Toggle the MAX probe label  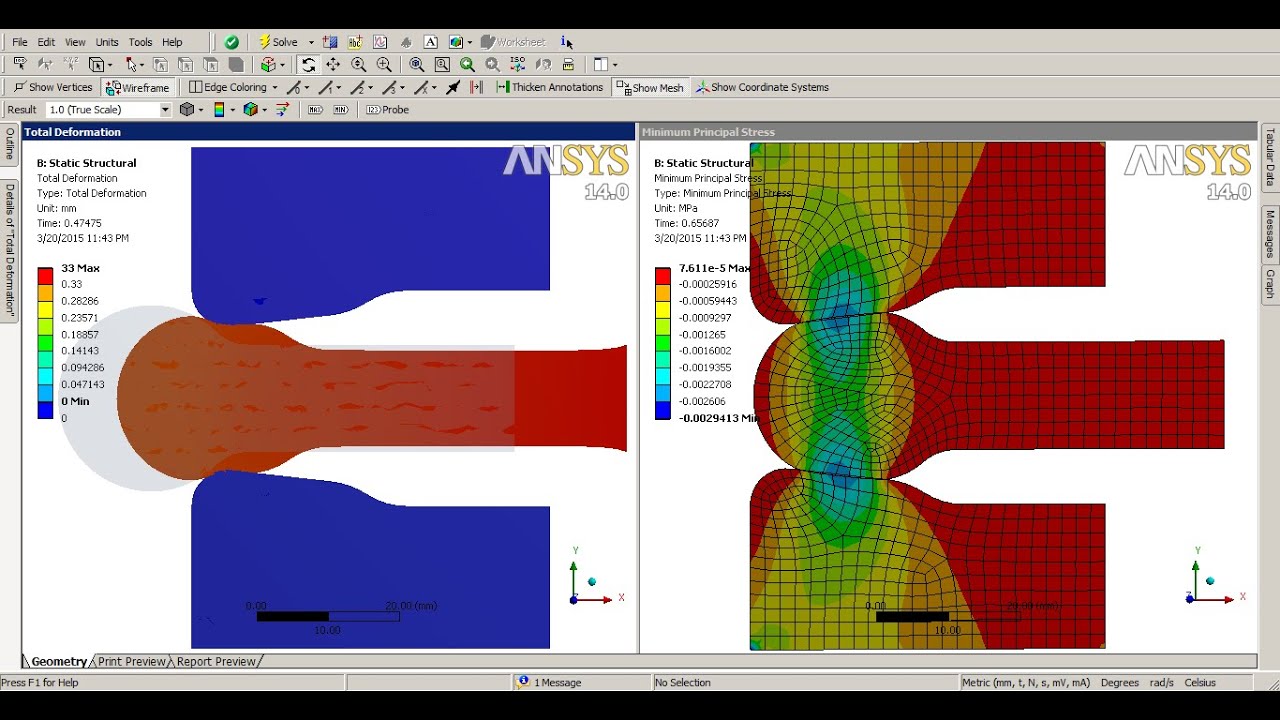[x=315, y=109]
